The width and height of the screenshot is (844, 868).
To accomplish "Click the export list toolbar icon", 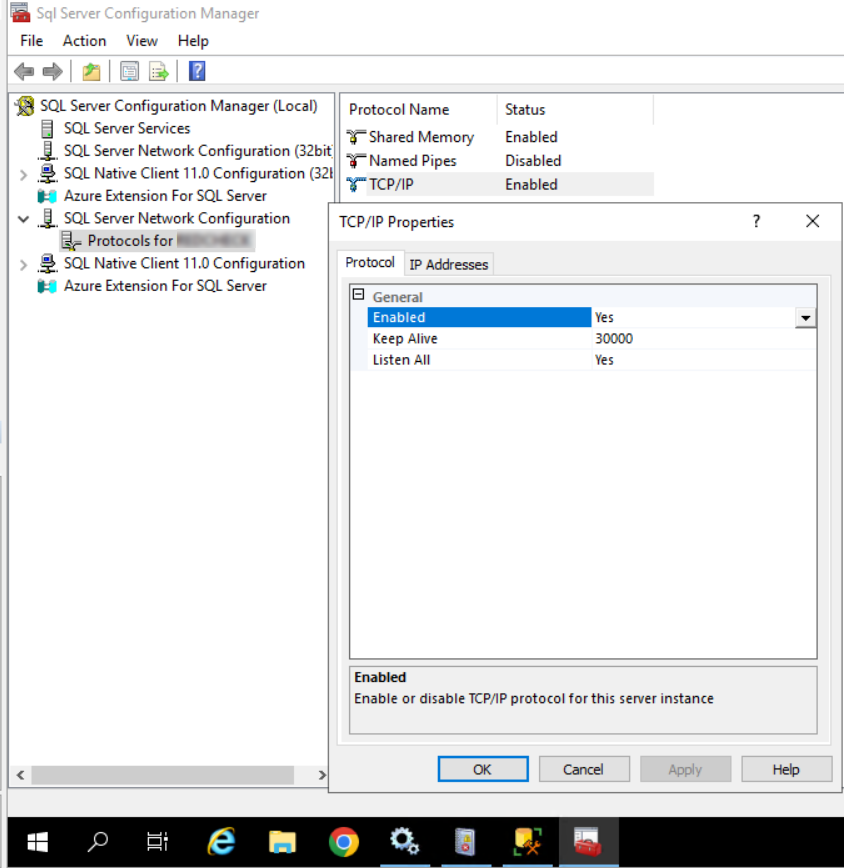I will click(x=158, y=70).
